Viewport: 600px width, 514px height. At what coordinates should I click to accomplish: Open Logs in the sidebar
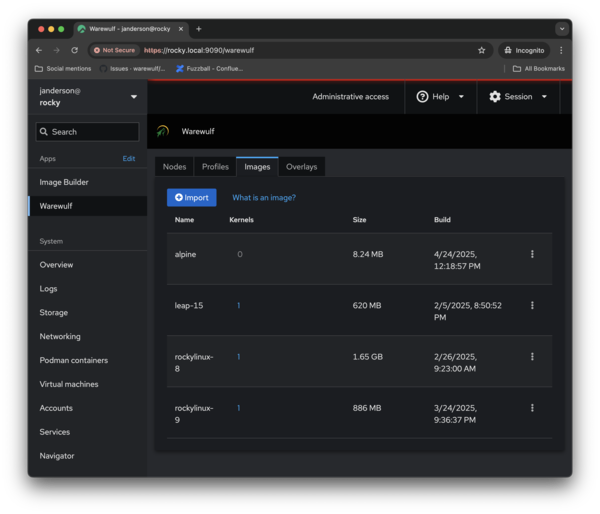coord(88,289)
